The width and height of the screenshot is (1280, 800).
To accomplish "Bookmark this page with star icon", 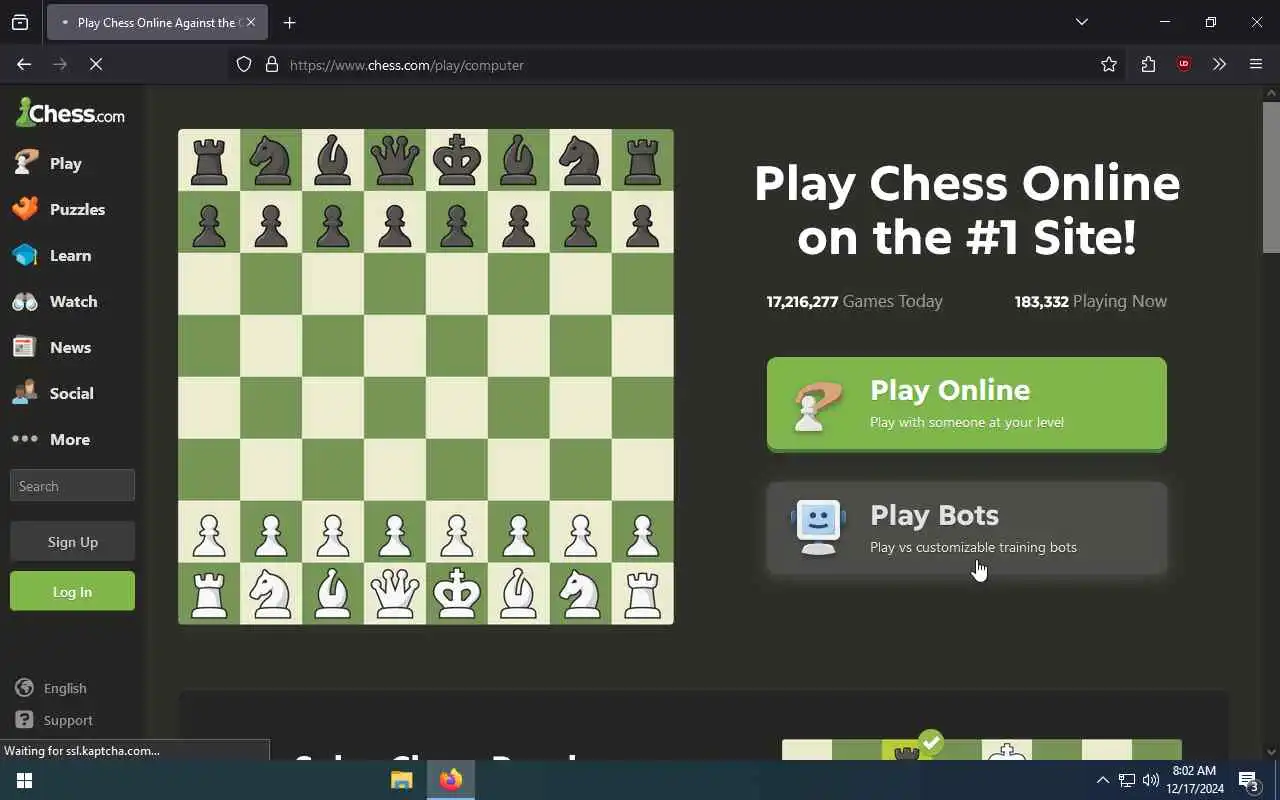I will [1109, 64].
